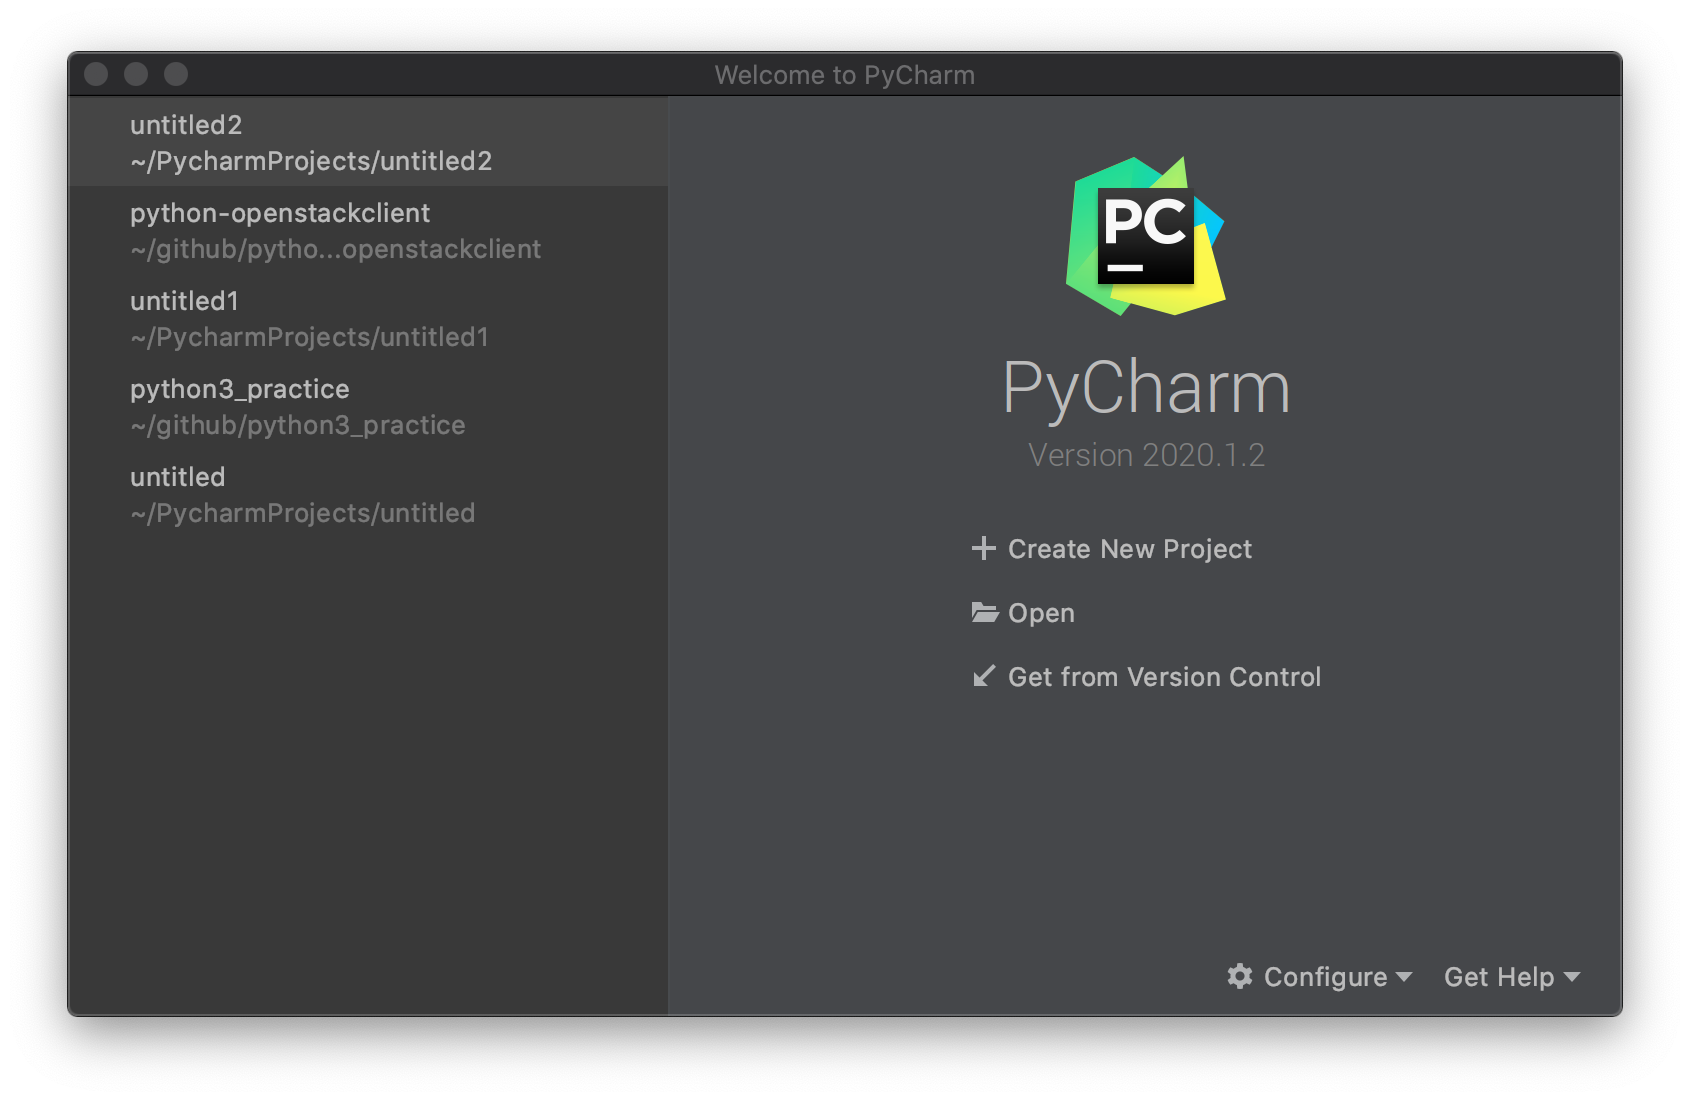Click the folder icon next to Open
Viewport: 1690px width, 1100px height.
pyautogui.click(x=985, y=612)
